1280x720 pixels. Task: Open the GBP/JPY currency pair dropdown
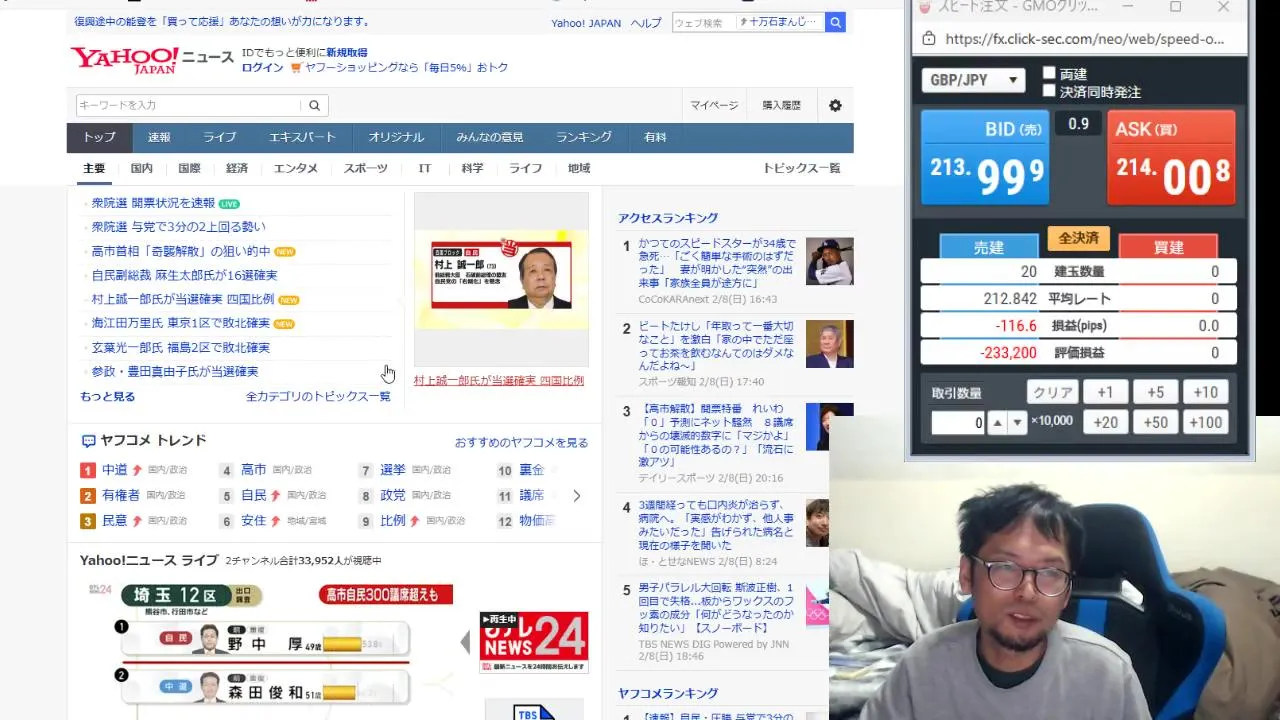(x=973, y=80)
